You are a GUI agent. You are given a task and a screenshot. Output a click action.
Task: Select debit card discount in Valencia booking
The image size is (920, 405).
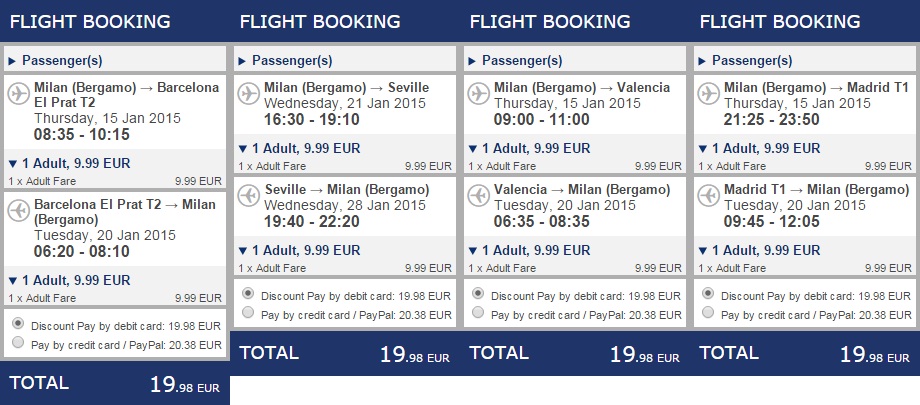pos(477,294)
